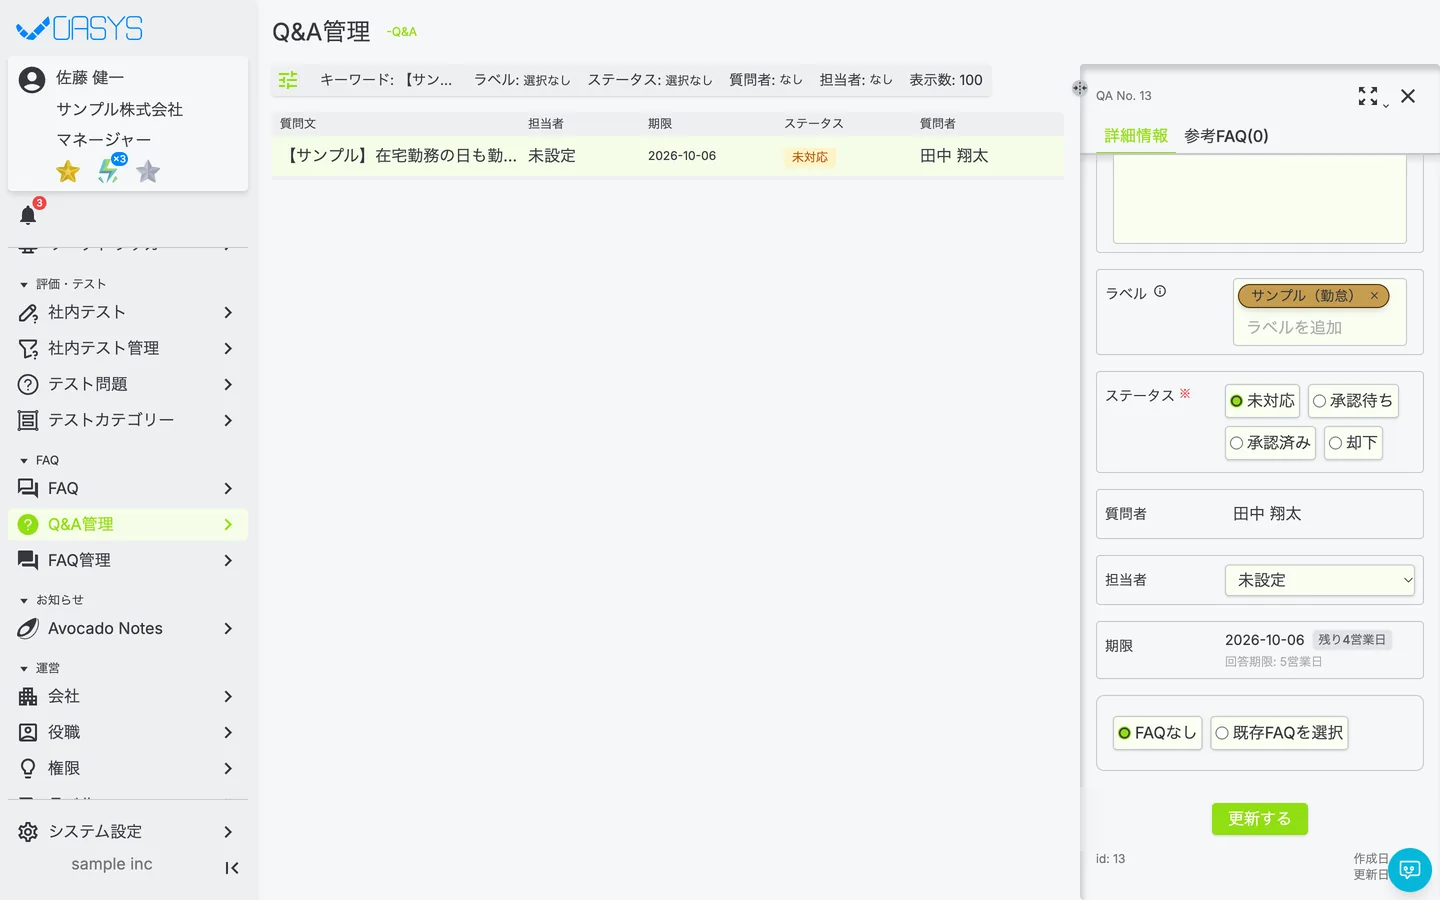Click the 更新する button
This screenshot has width=1440, height=900.
pos(1260,819)
